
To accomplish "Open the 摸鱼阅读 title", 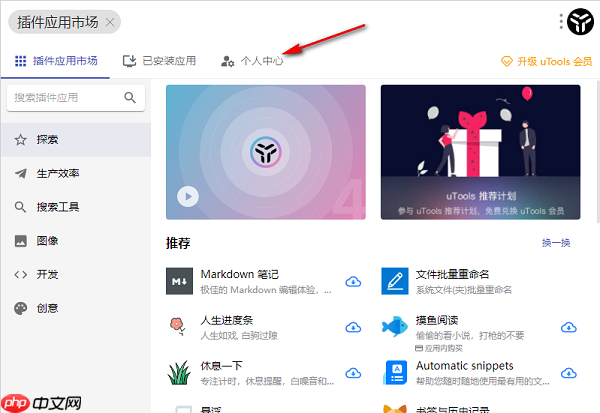I will (x=437, y=320).
